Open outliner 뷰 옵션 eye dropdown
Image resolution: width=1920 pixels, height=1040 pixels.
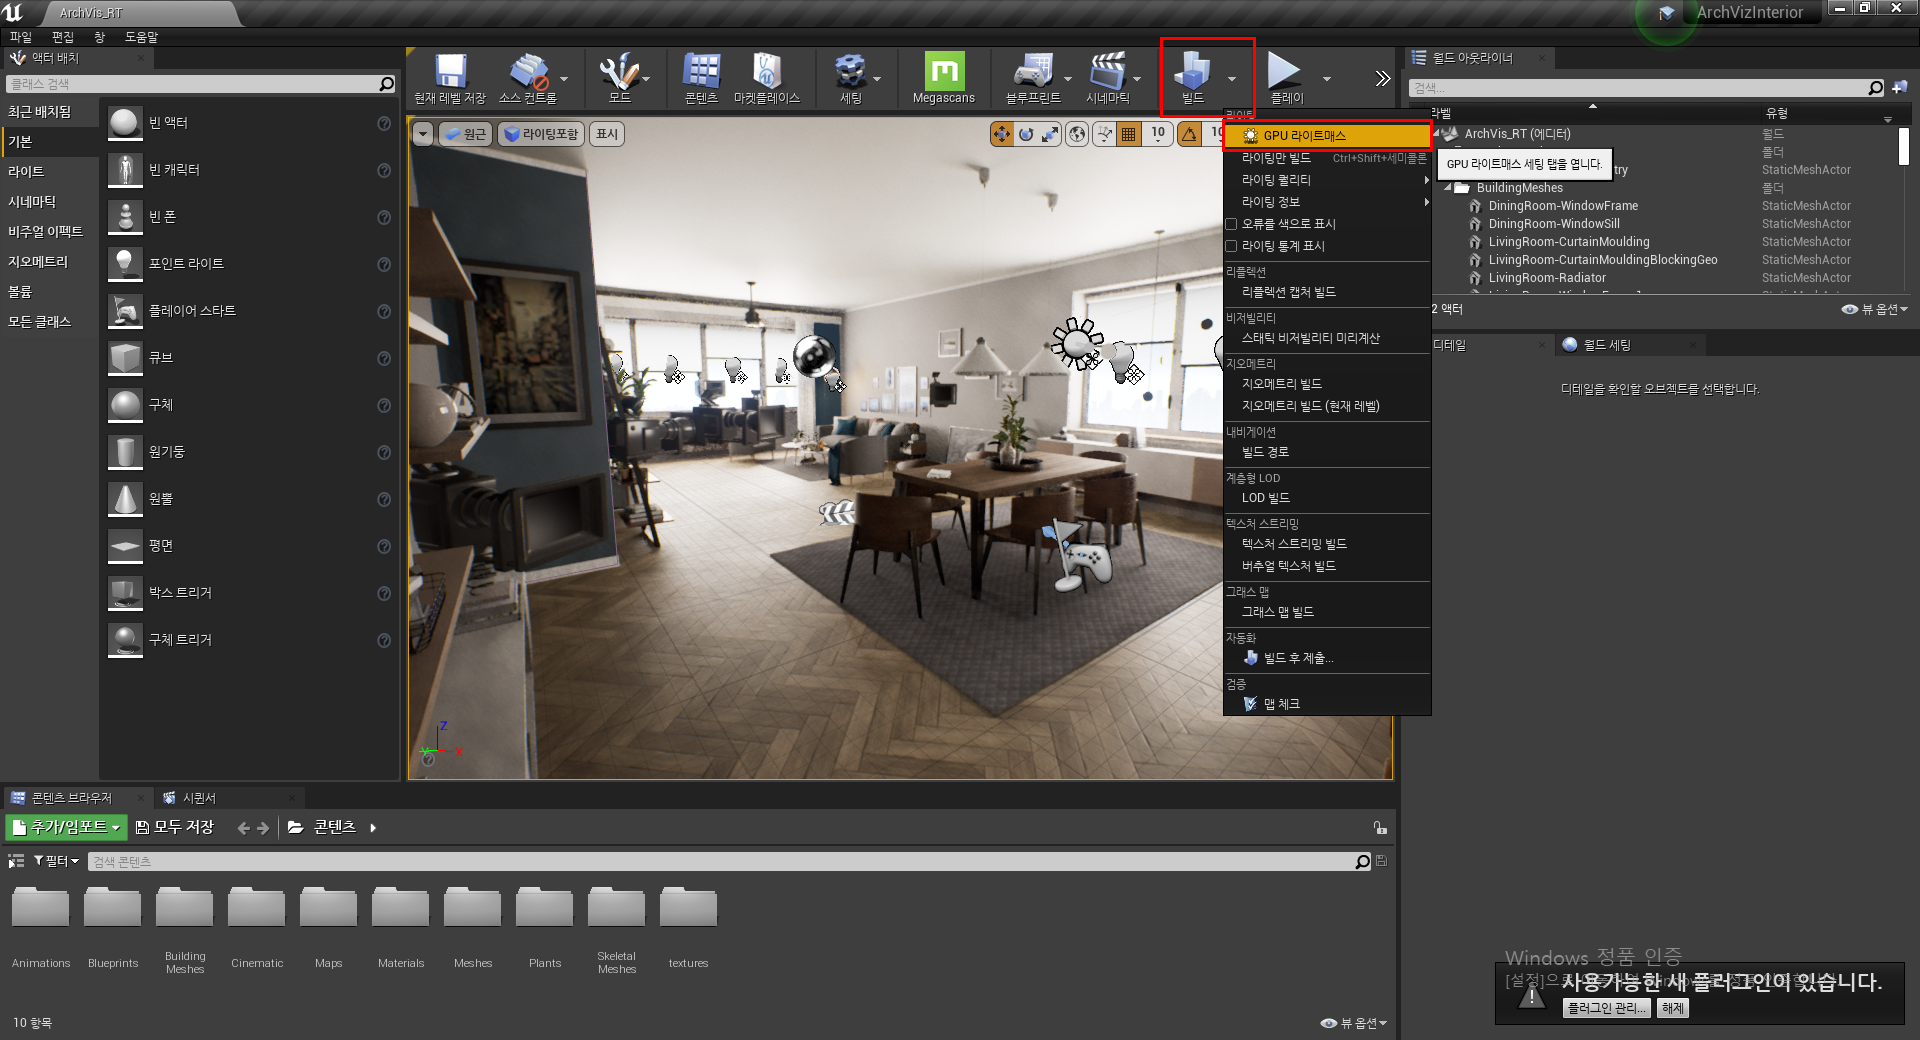(x=1875, y=309)
